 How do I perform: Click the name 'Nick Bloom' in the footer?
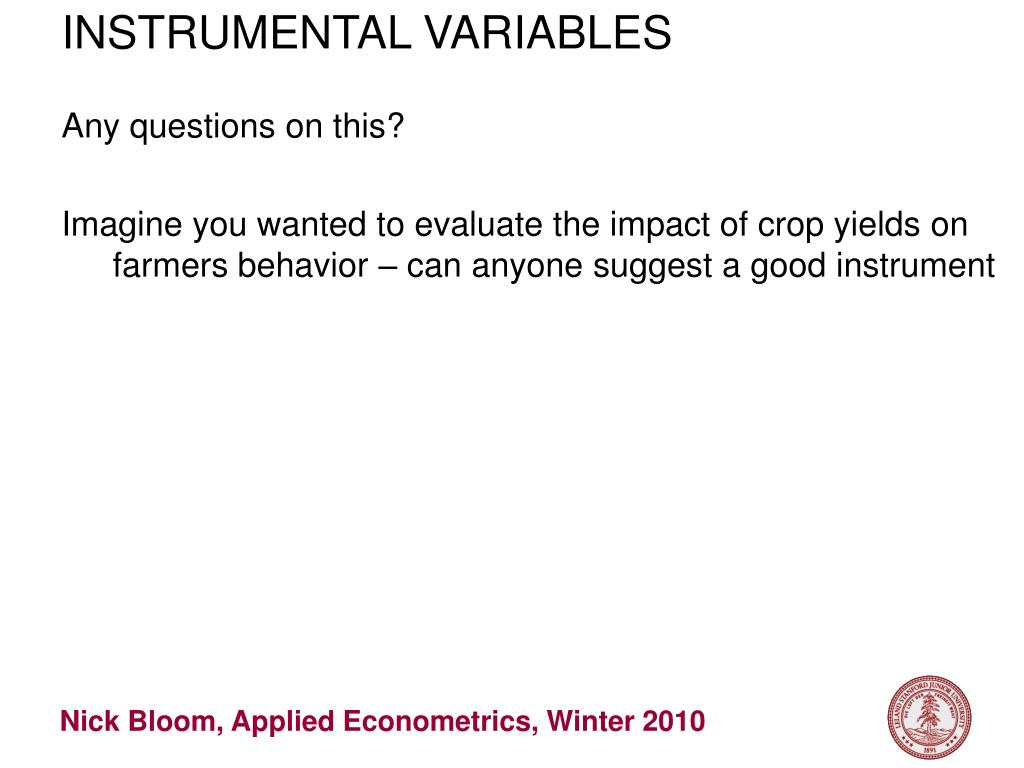click(x=138, y=721)
